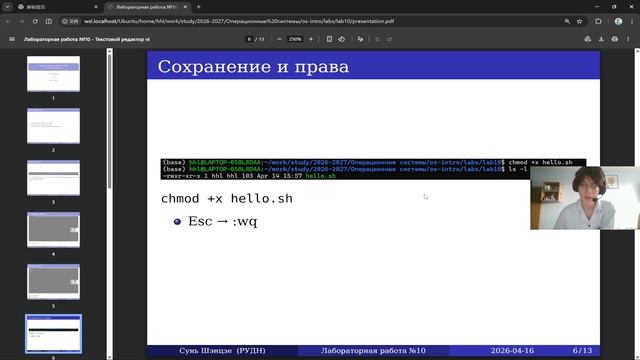Open the Chrome three-dot menu

[x=632, y=21]
